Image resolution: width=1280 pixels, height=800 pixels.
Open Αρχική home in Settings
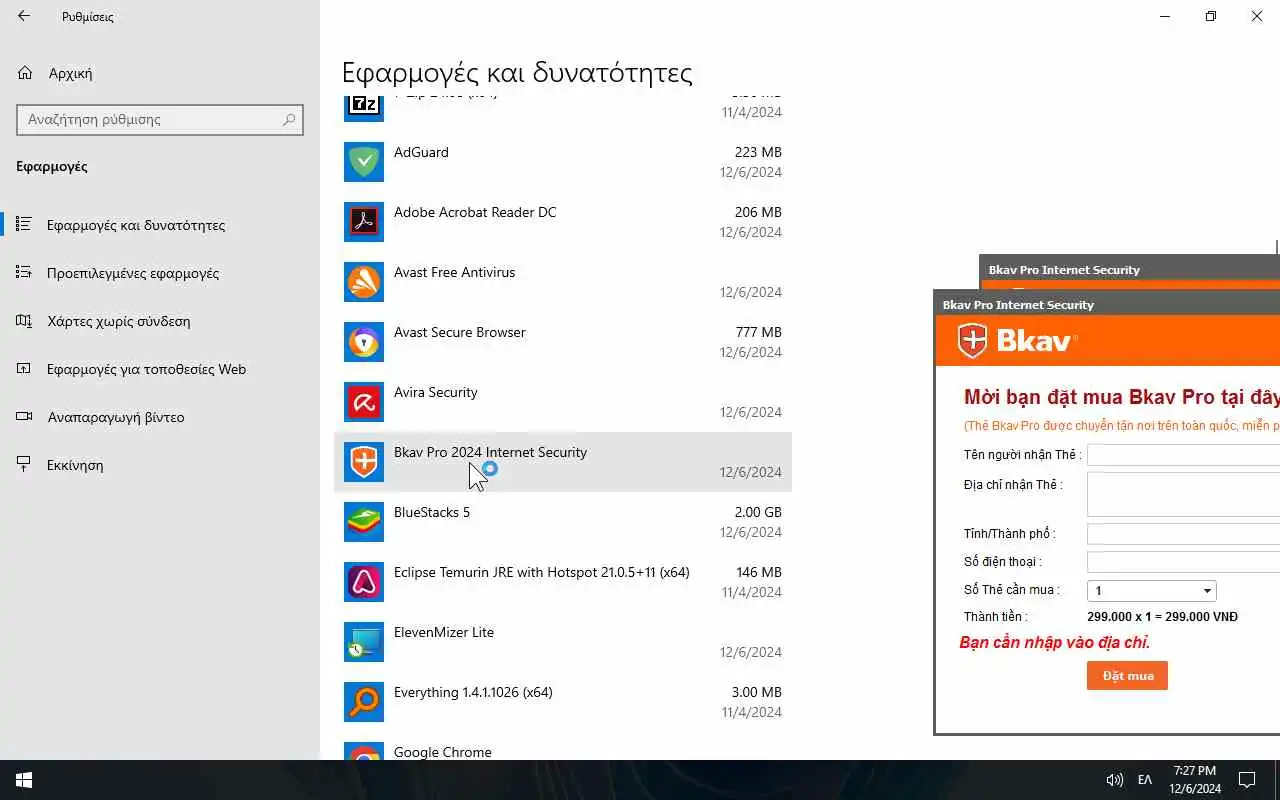(69, 73)
